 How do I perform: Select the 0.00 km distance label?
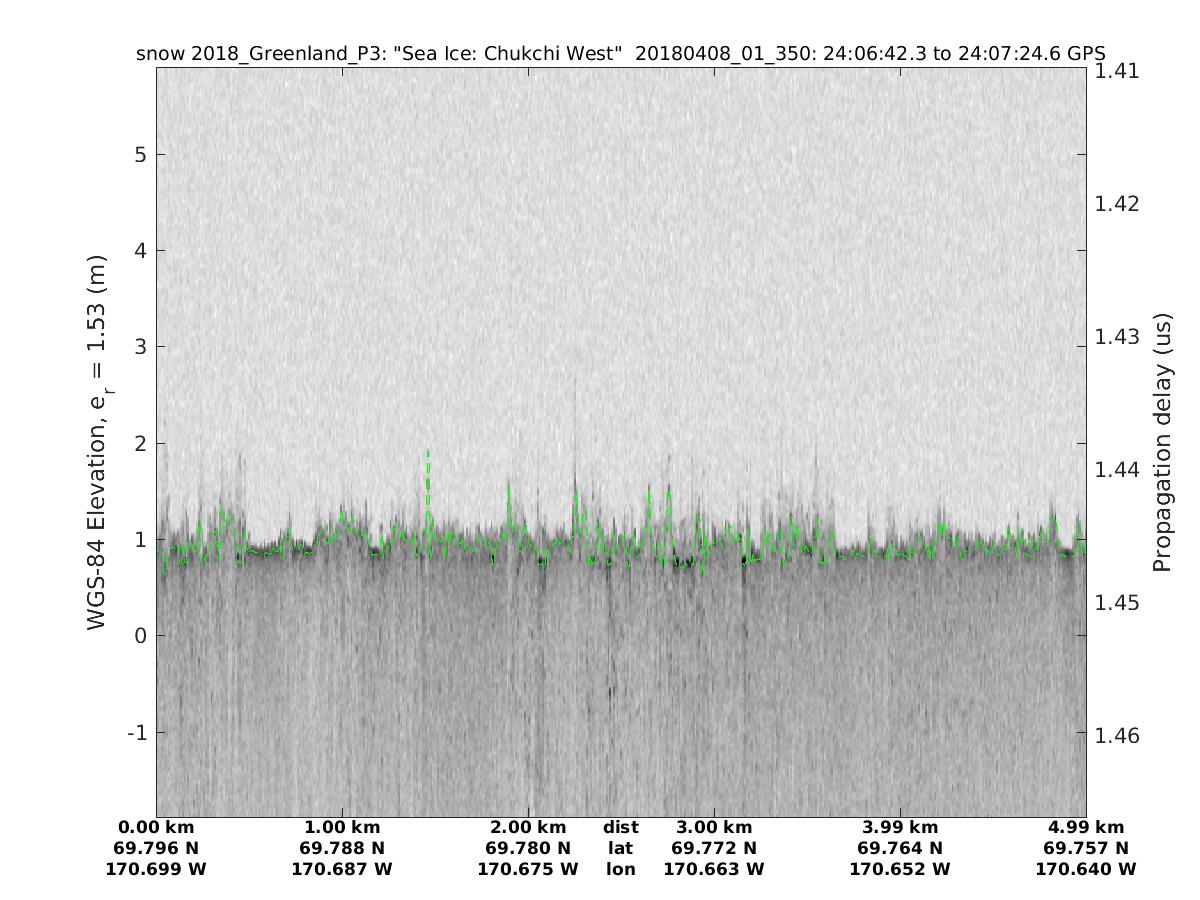(156, 827)
